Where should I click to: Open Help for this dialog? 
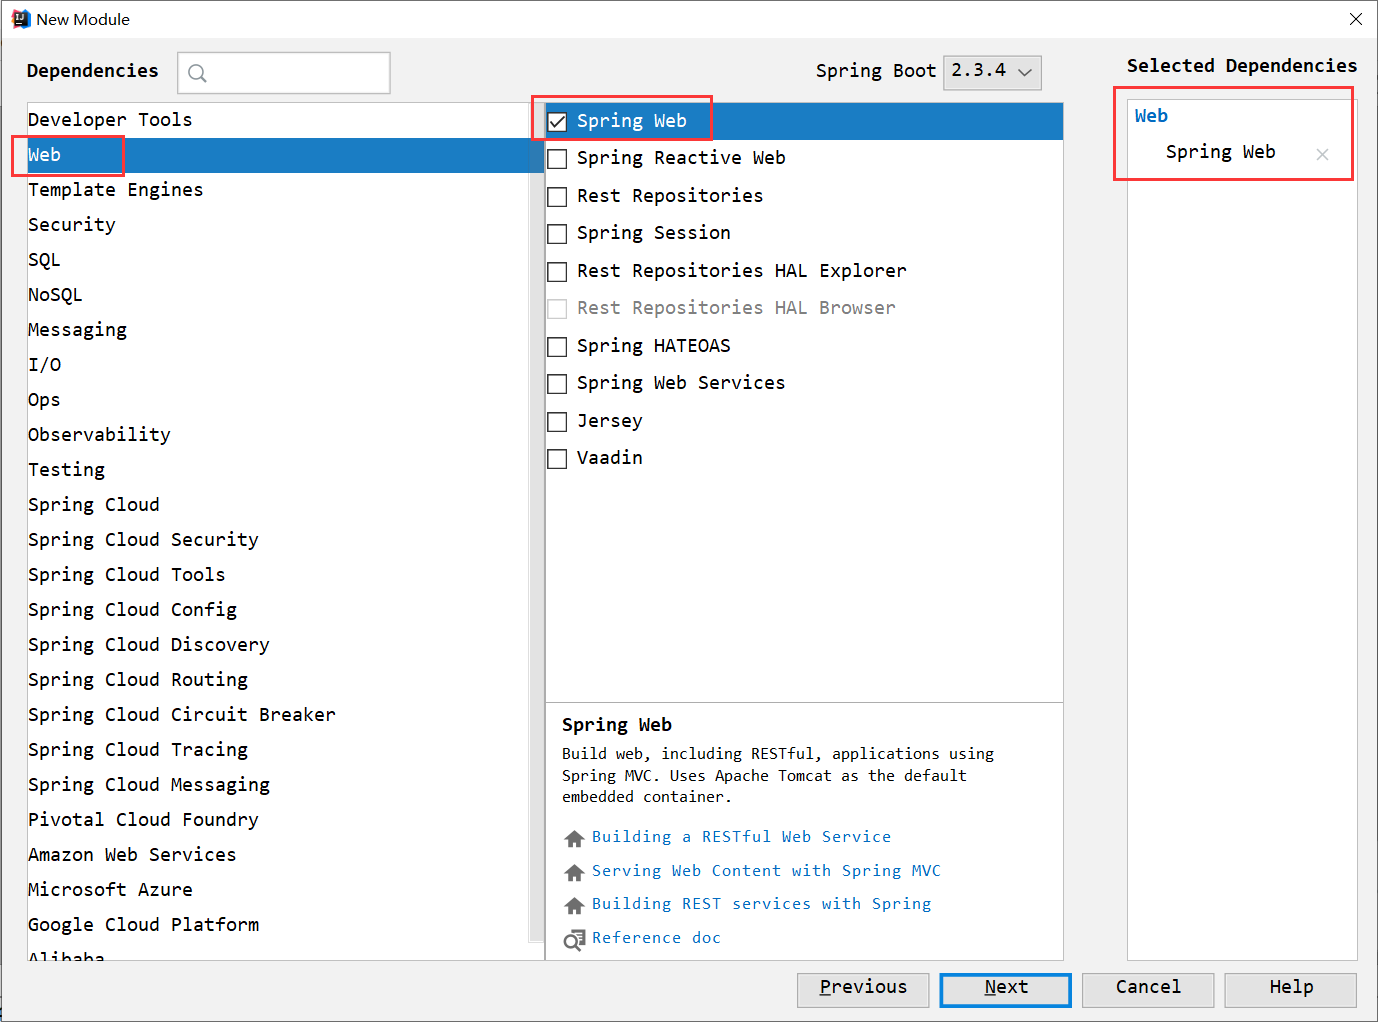pos(1291,989)
